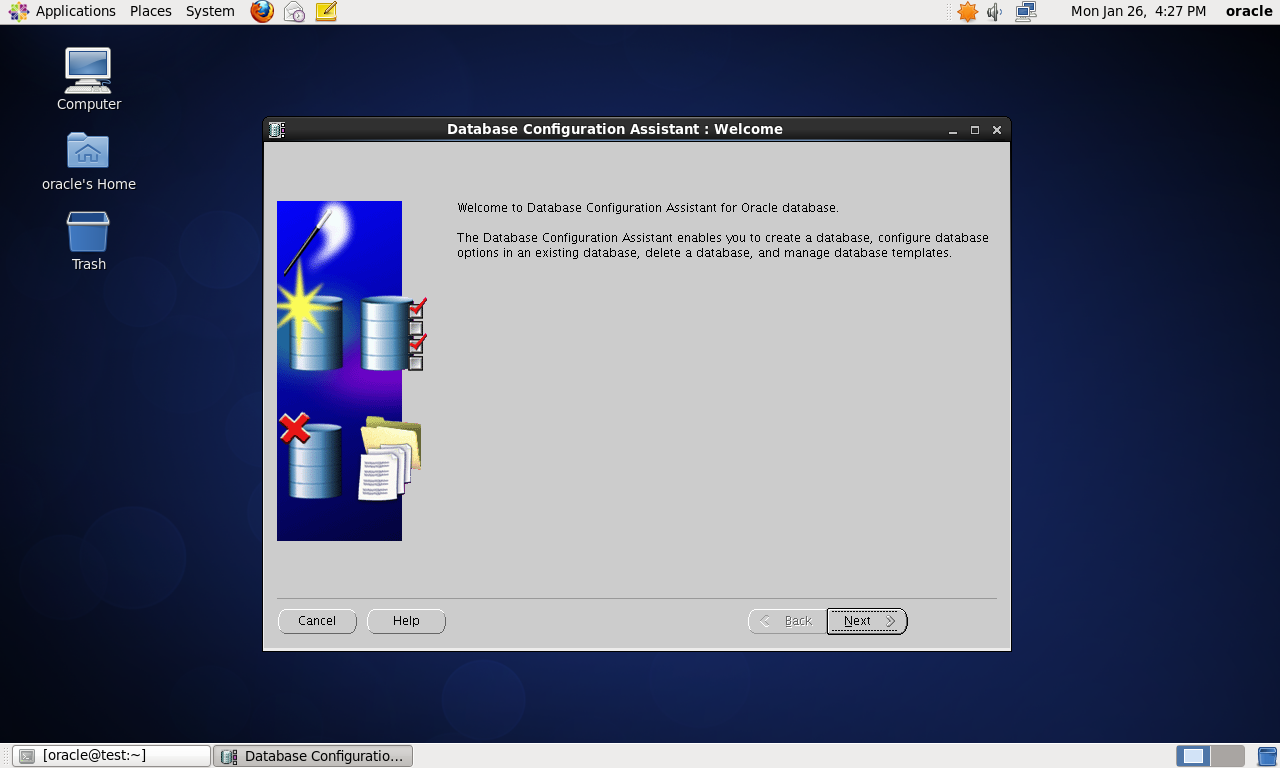Click the Database Configuration taskbar item

pyautogui.click(x=313, y=756)
